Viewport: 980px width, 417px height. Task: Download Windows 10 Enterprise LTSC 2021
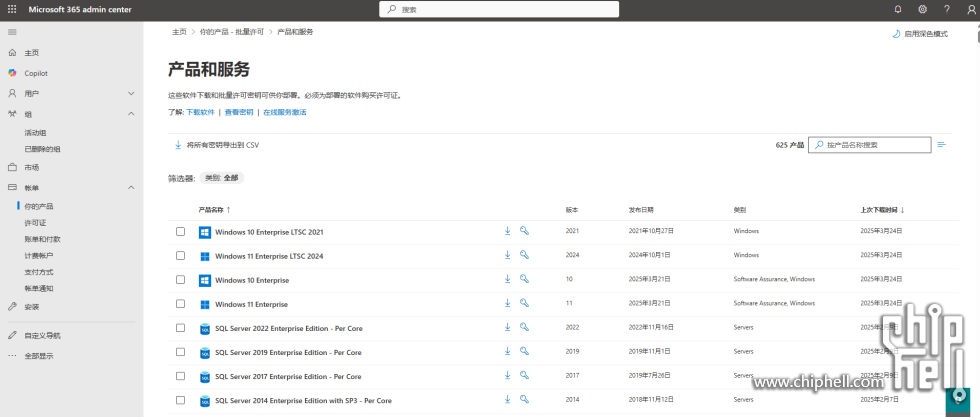508,231
